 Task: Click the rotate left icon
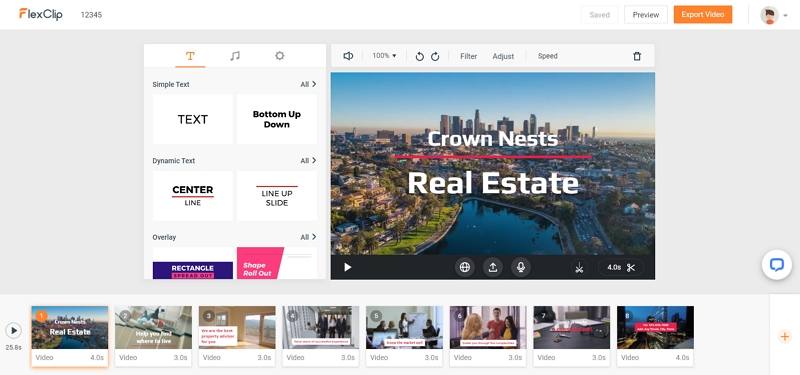(419, 56)
